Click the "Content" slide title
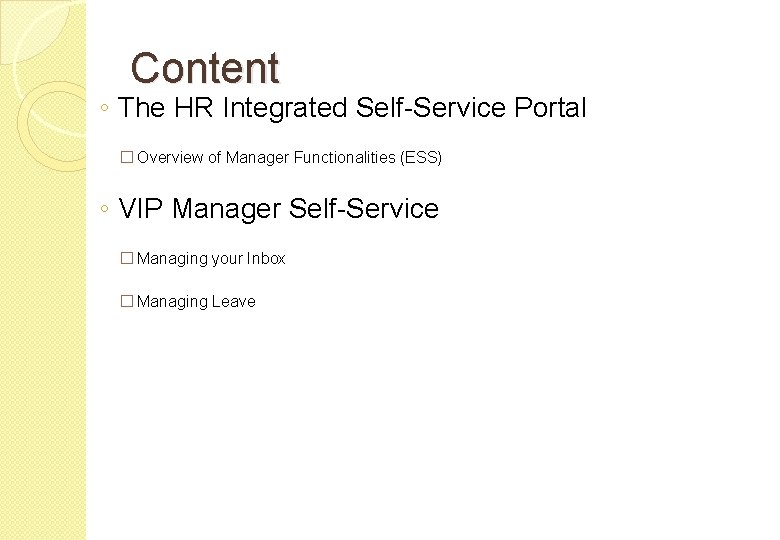This screenshot has width=780, height=540. click(x=205, y=68)
